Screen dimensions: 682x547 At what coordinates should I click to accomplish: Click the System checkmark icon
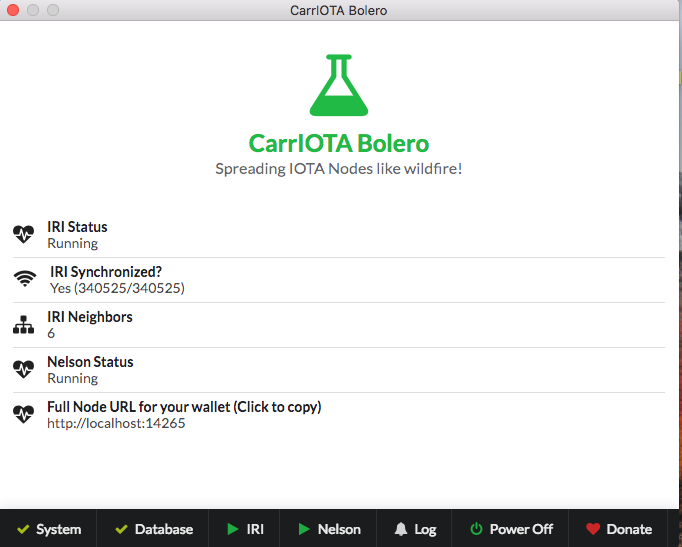coord(23,529)
